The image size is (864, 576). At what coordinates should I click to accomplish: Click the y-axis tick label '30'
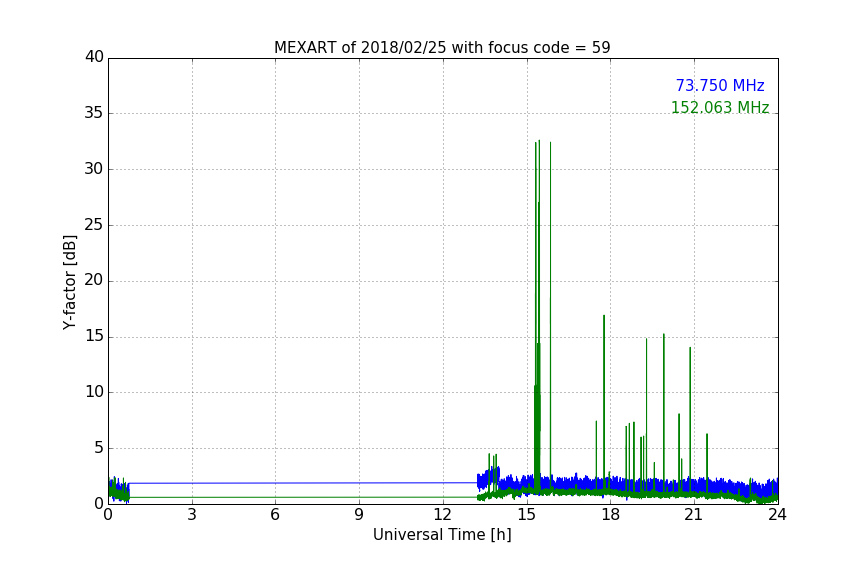point(94,169)
